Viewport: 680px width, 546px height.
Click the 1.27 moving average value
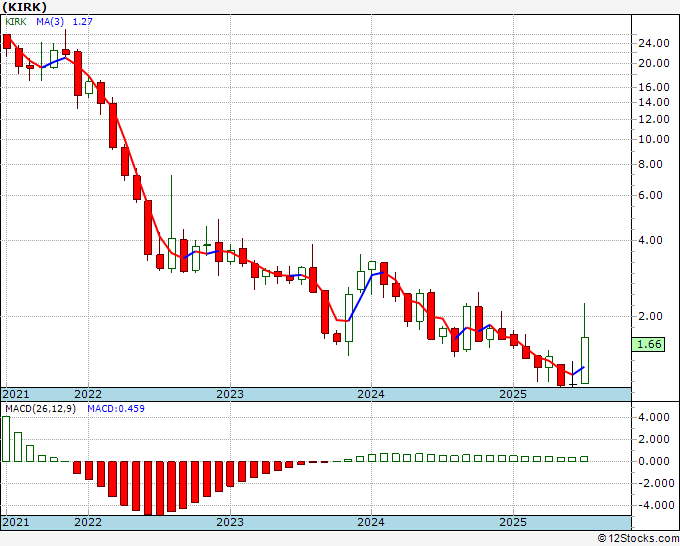click(82, 21)
